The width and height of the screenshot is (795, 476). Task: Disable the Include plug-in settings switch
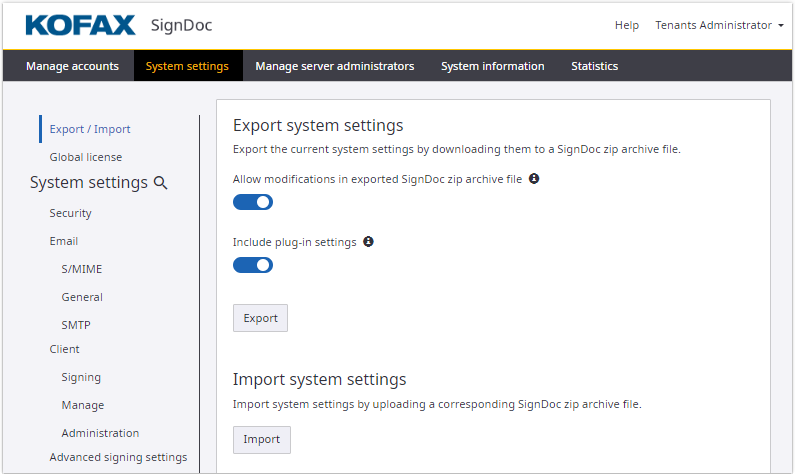pos(253,265)
